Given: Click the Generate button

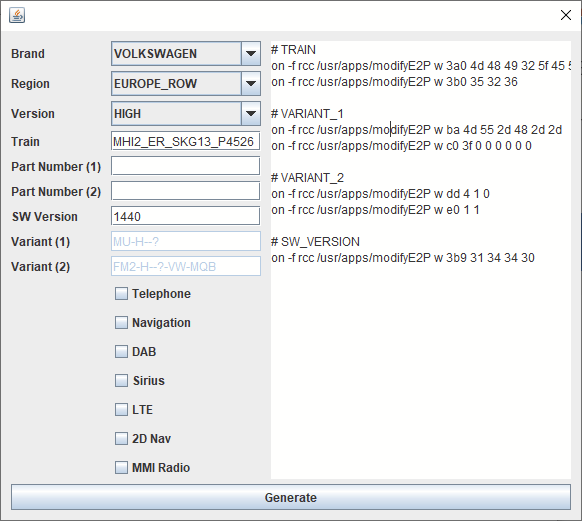Looking at the screenshot, I should point(291,497).
